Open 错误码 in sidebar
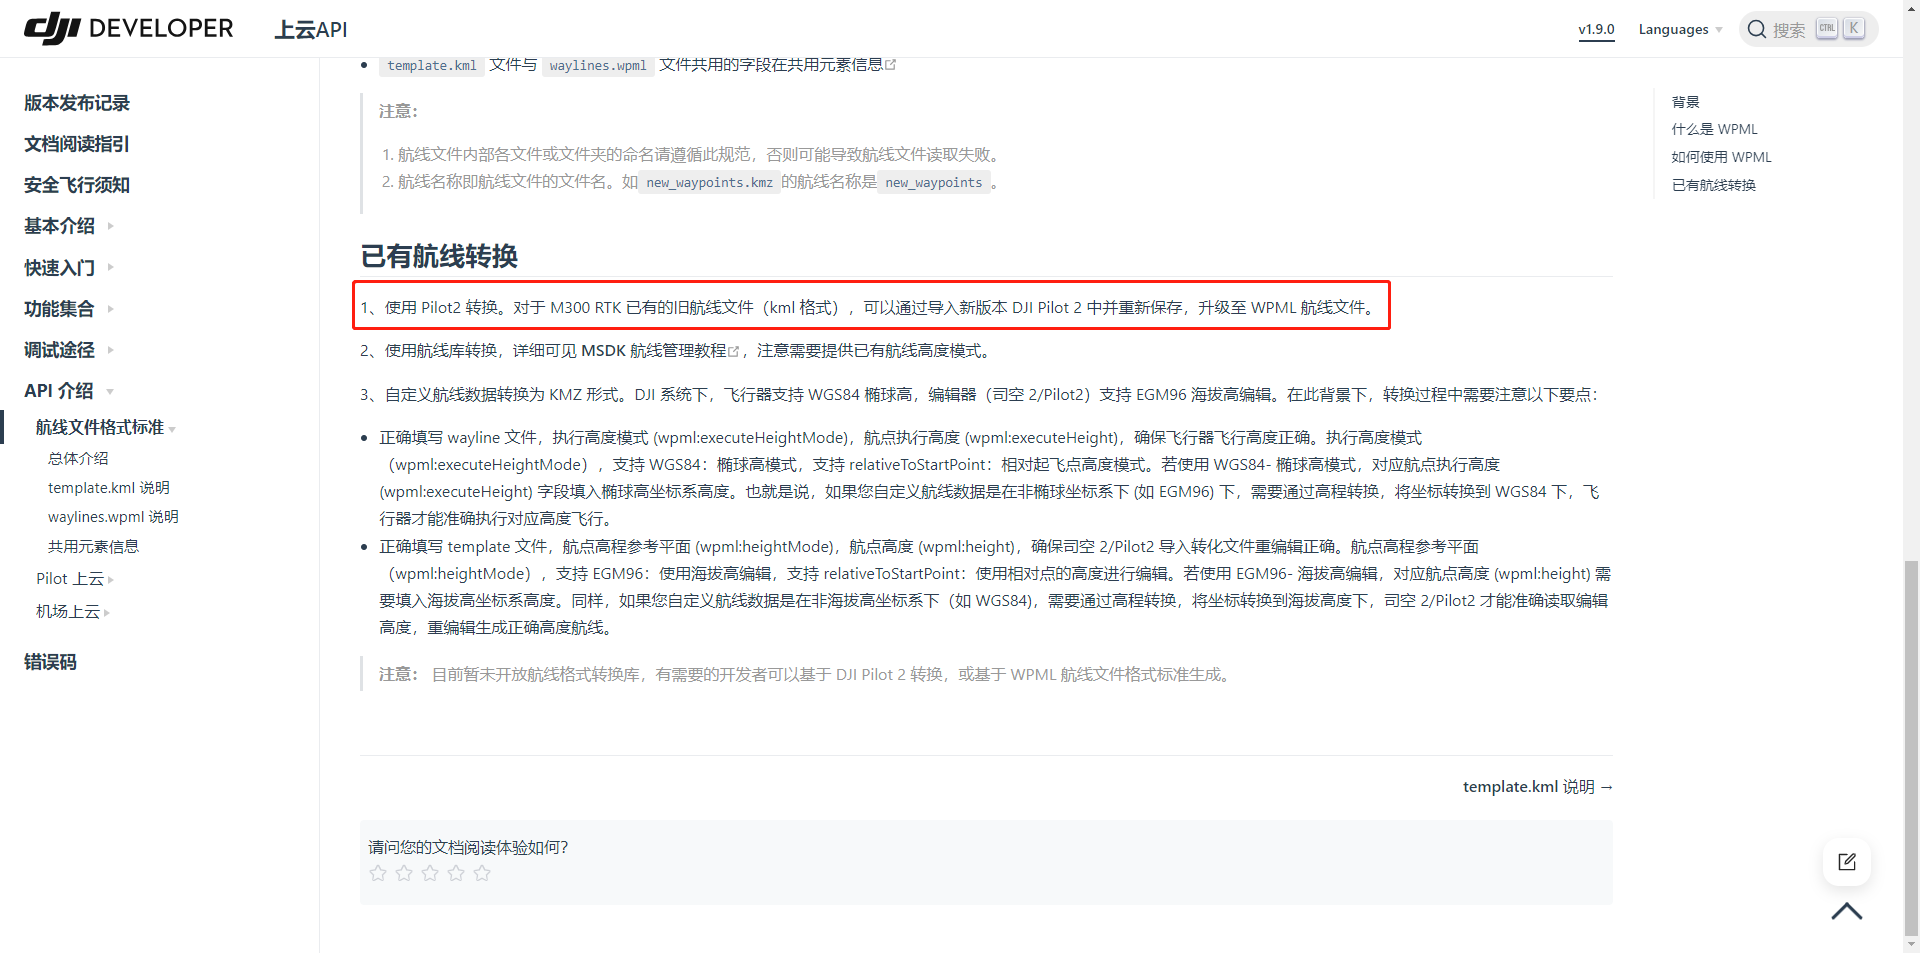 coord(50,662)
